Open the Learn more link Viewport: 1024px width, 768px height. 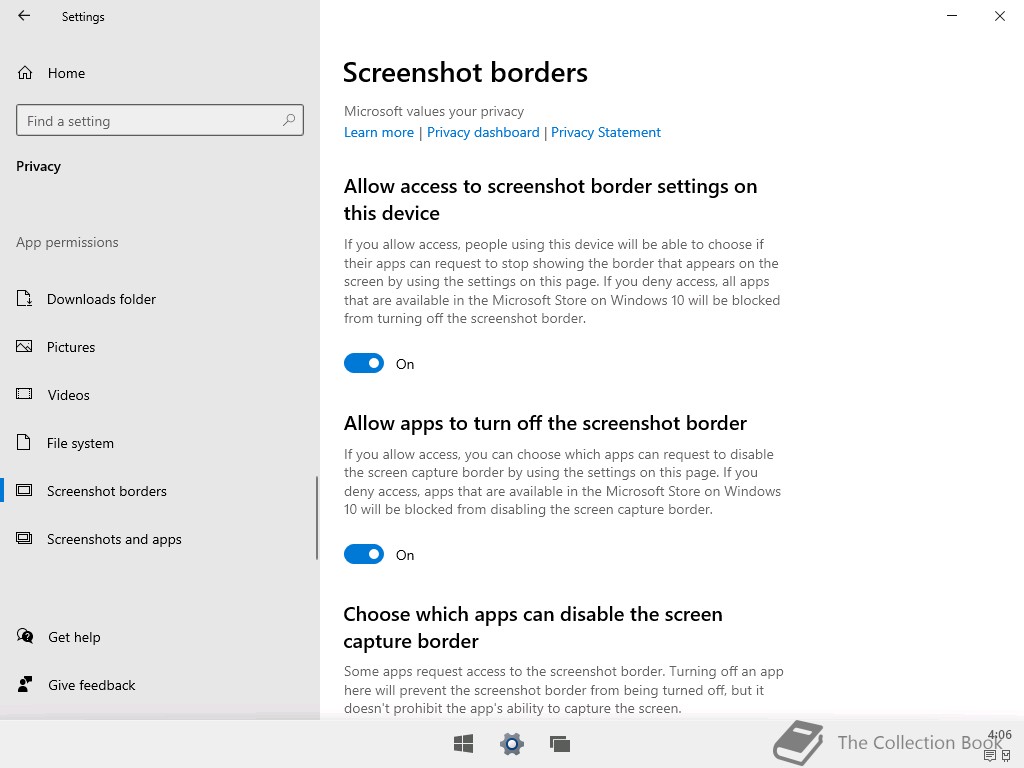tap(379, 133)
